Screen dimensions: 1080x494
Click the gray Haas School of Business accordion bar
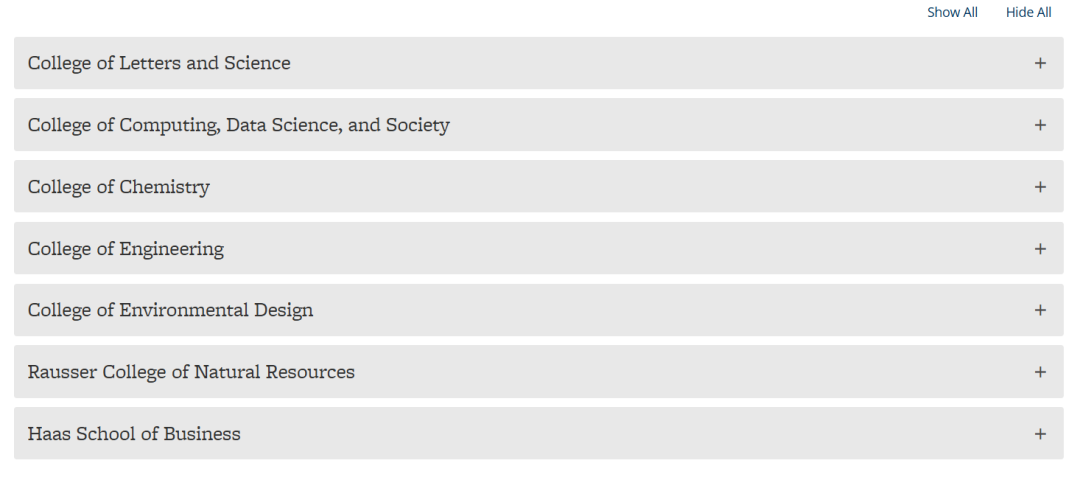tap(539, 433)
